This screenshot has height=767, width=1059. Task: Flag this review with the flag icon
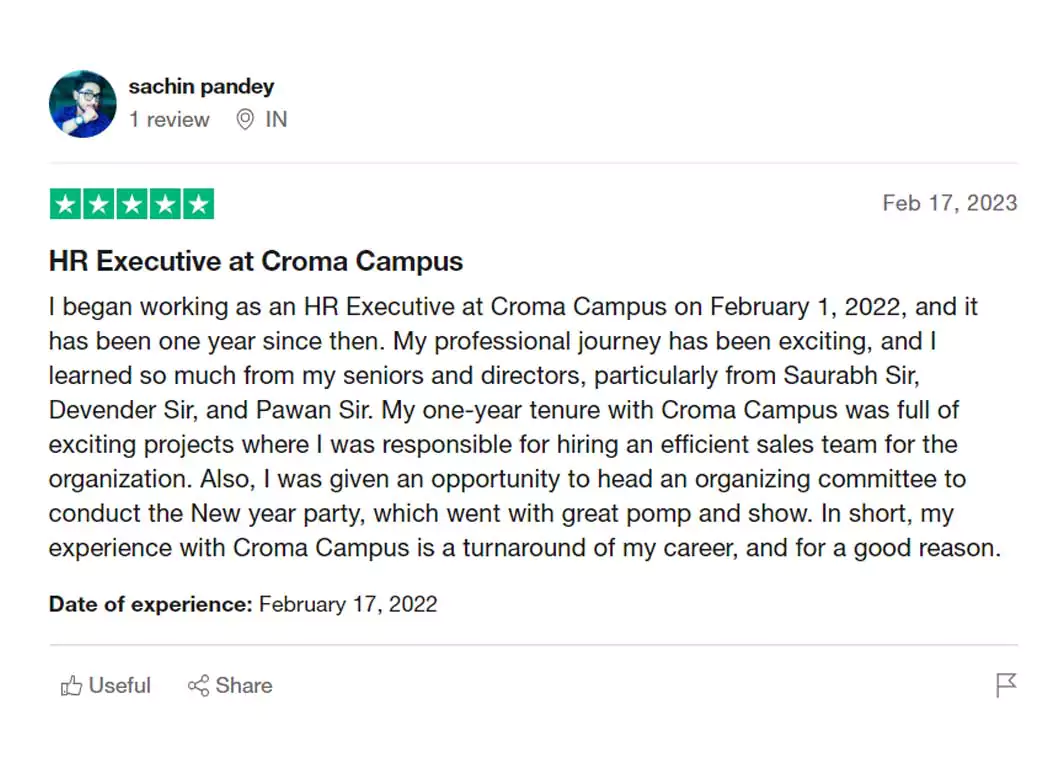1006,685
